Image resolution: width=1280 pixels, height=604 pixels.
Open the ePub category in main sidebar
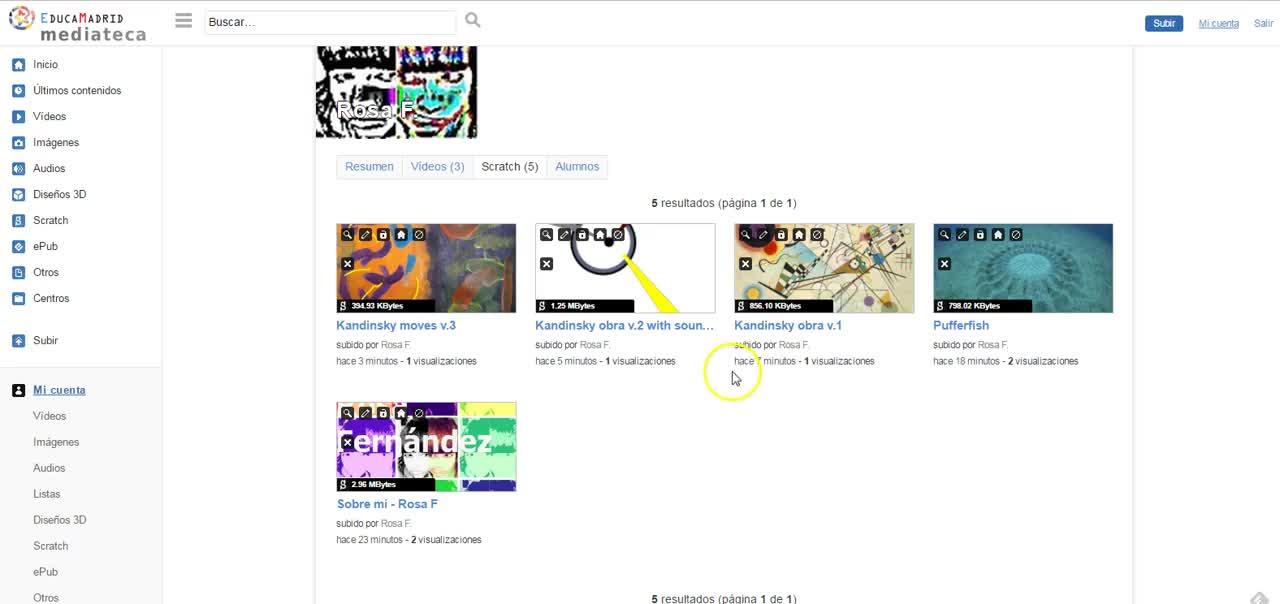(45, 246)
